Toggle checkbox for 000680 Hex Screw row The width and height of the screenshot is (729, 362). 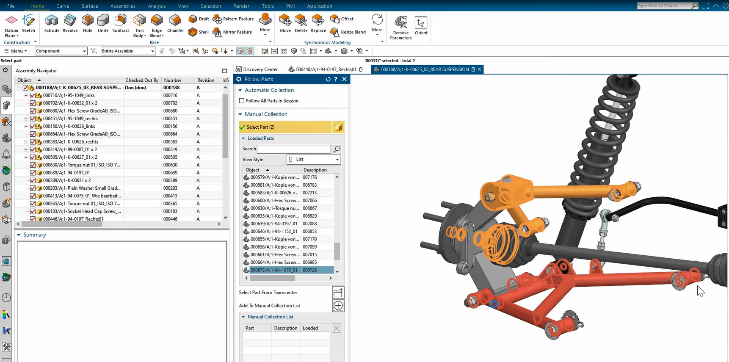coord(33,111)
